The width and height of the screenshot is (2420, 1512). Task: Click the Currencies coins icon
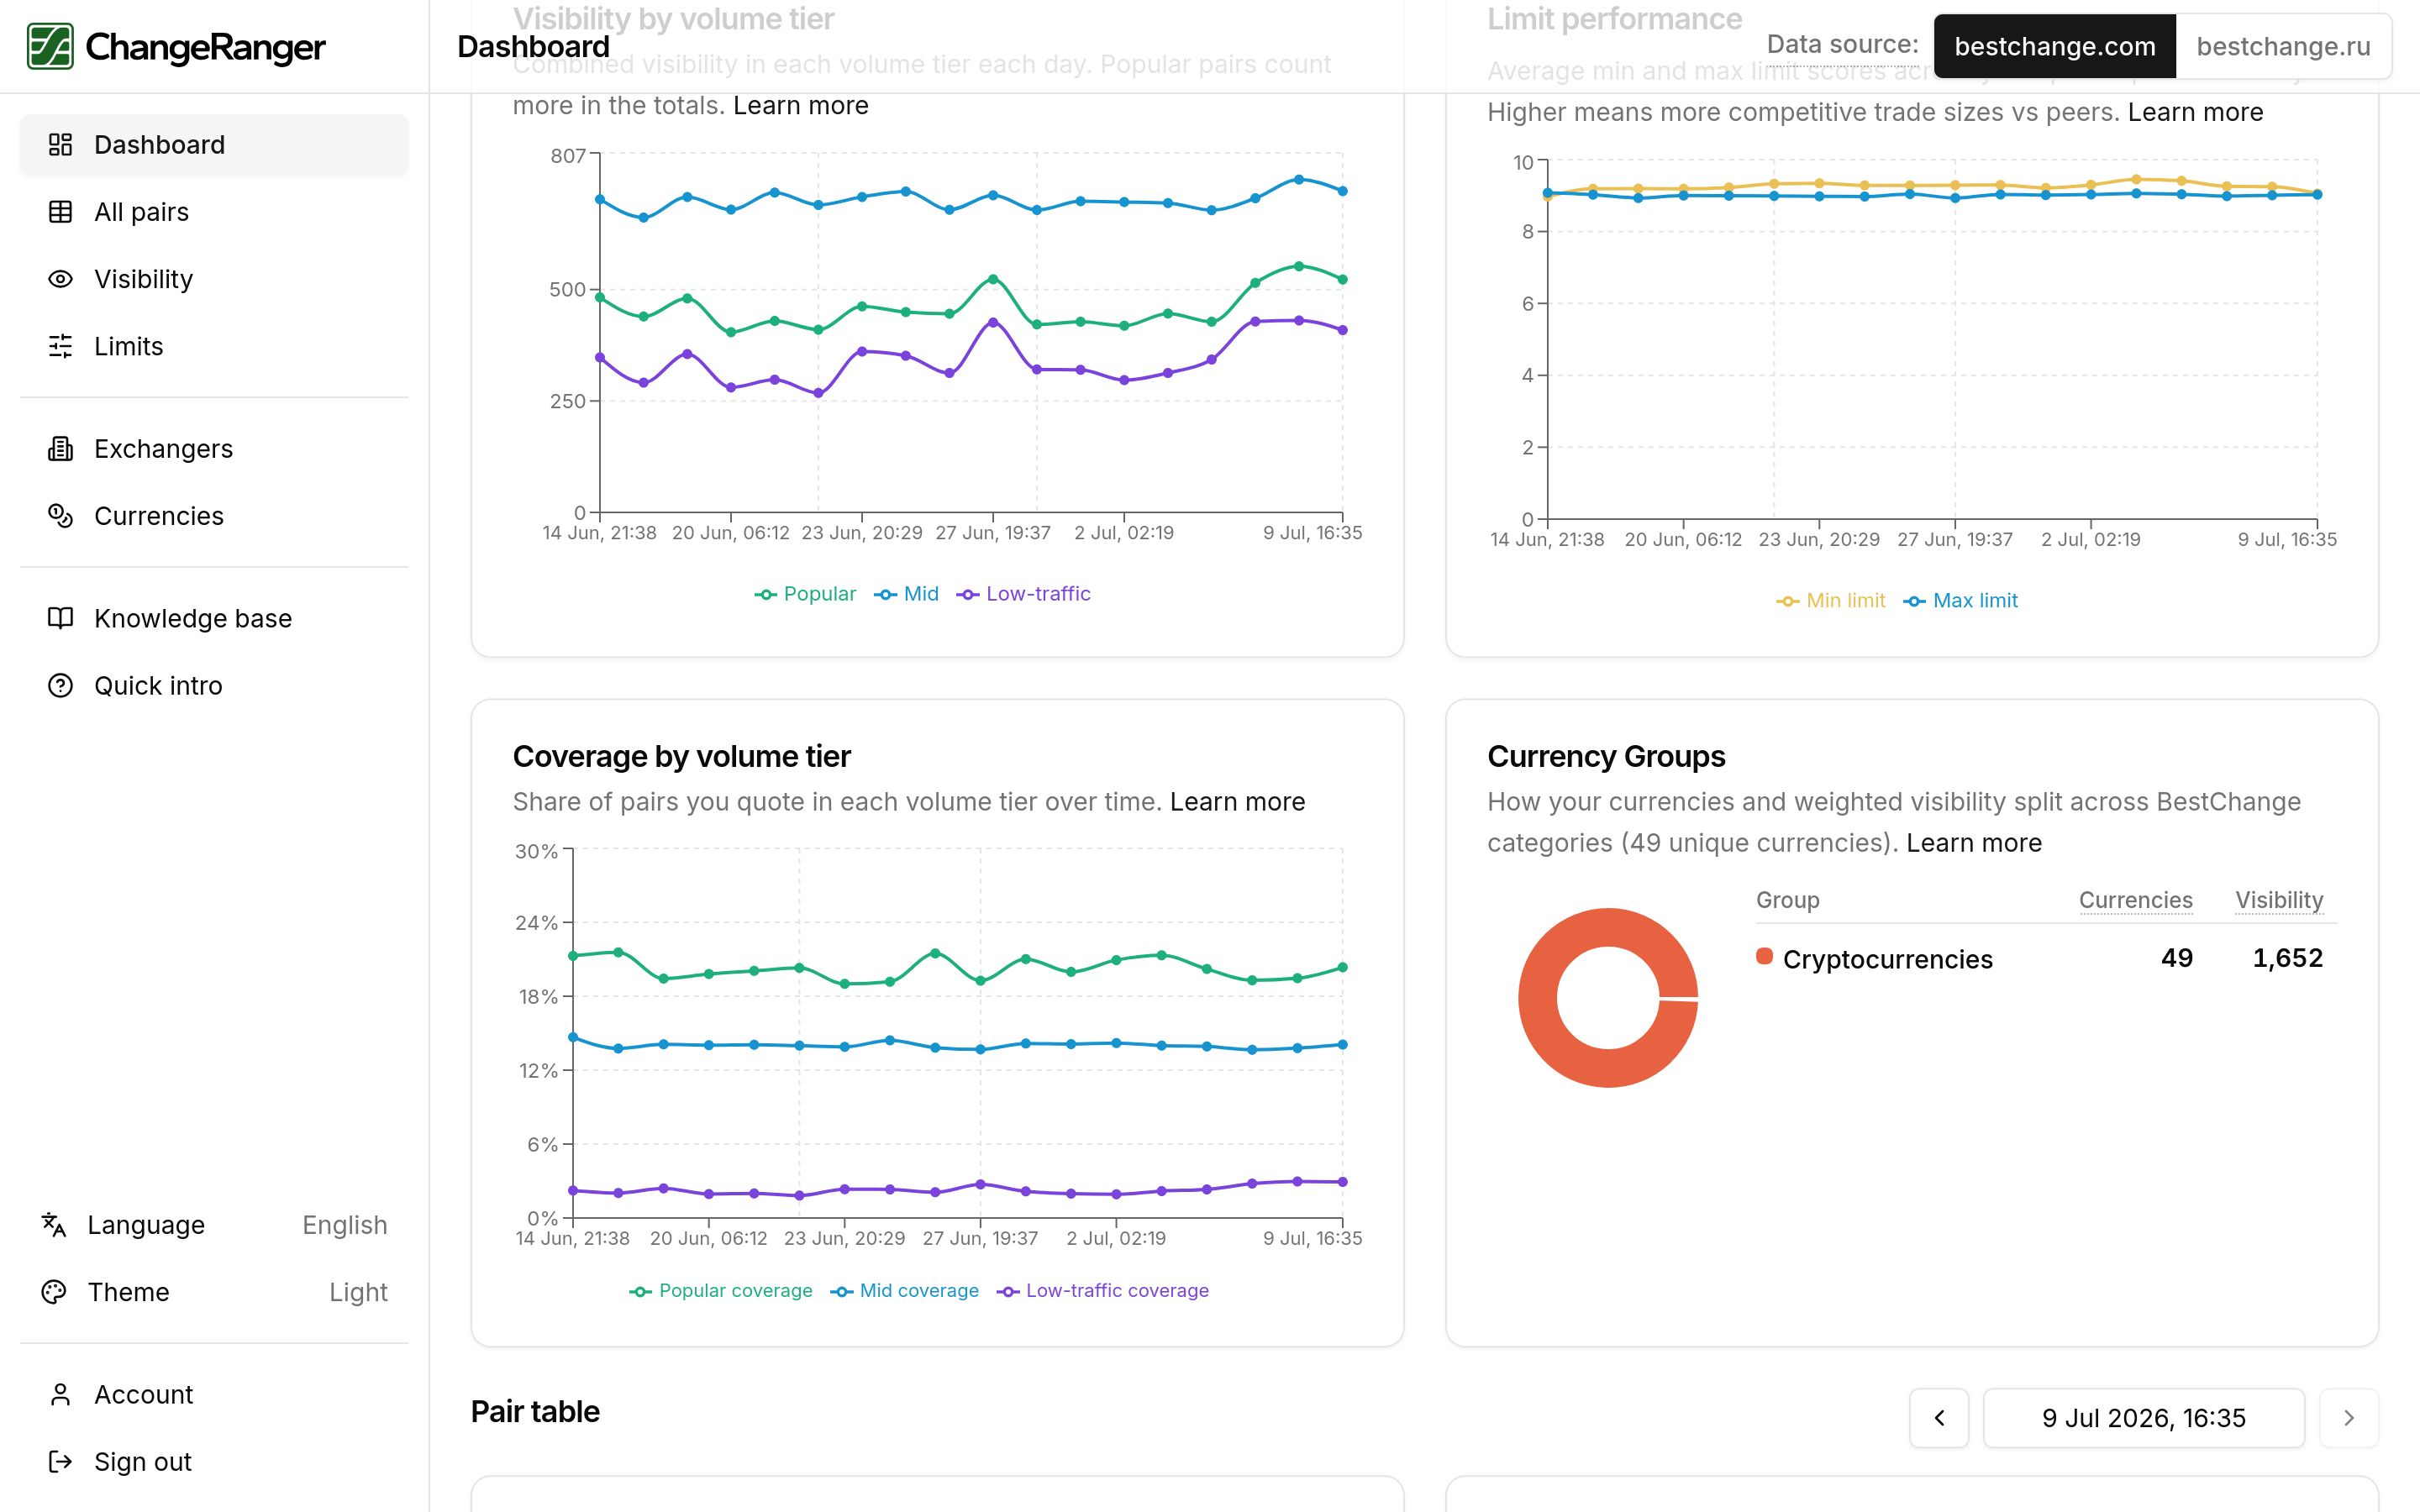tap(61, 516)
